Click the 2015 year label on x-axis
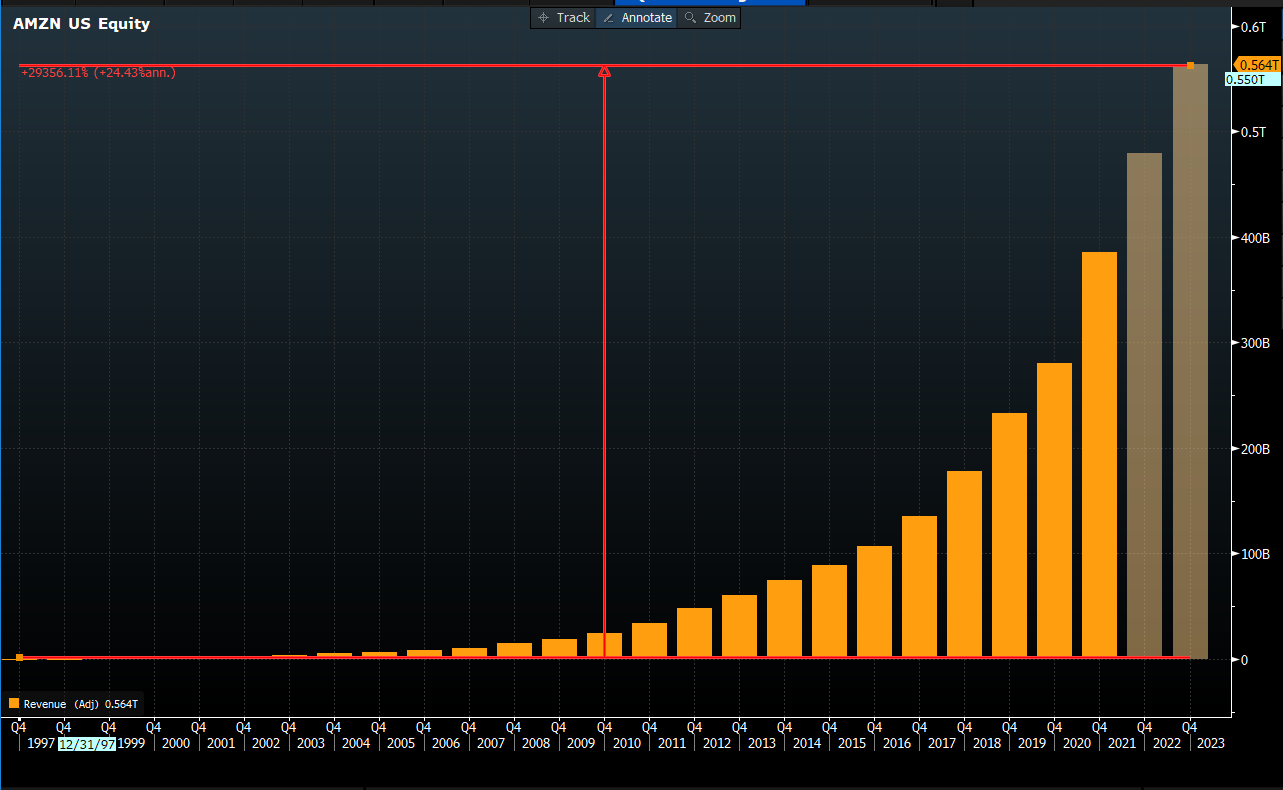 (852, 744)
